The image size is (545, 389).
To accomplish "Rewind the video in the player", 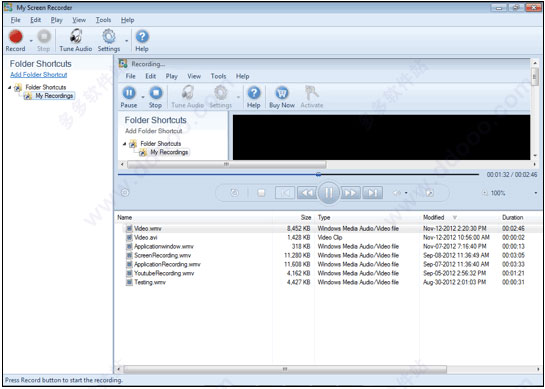I will pos(307,193).
